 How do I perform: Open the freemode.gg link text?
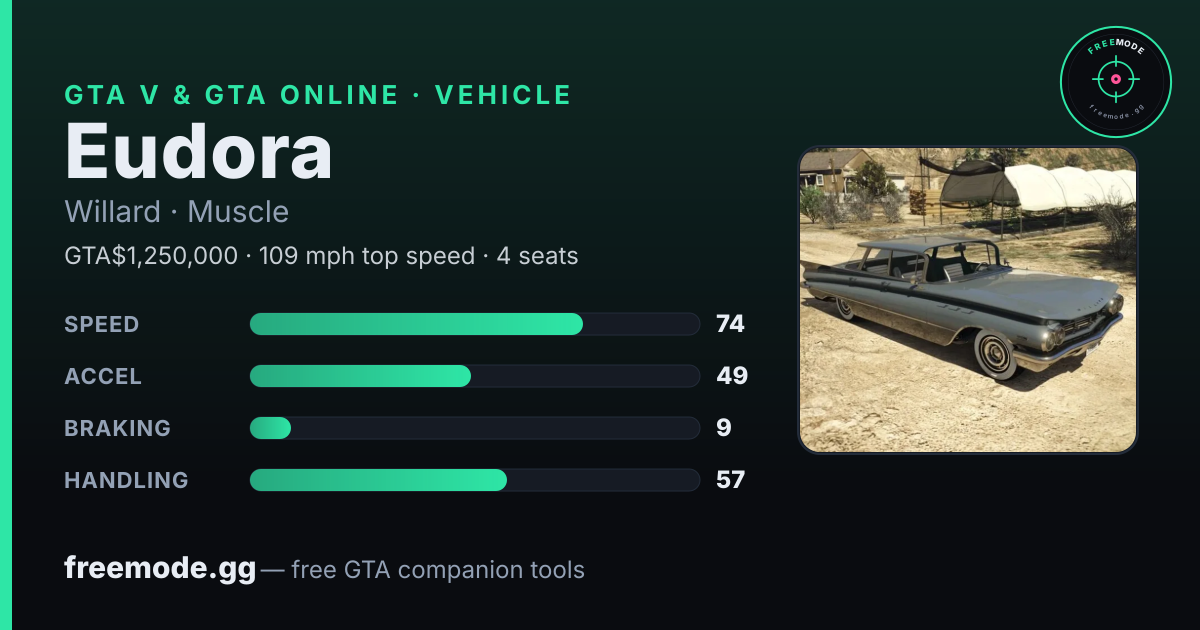(160, 569)
